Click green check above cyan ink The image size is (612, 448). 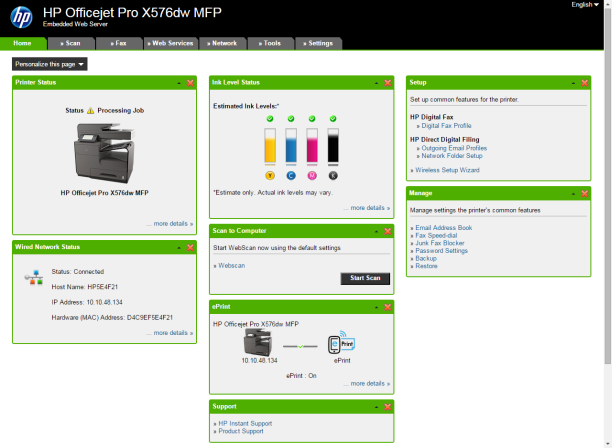click(x=291, y=119)
